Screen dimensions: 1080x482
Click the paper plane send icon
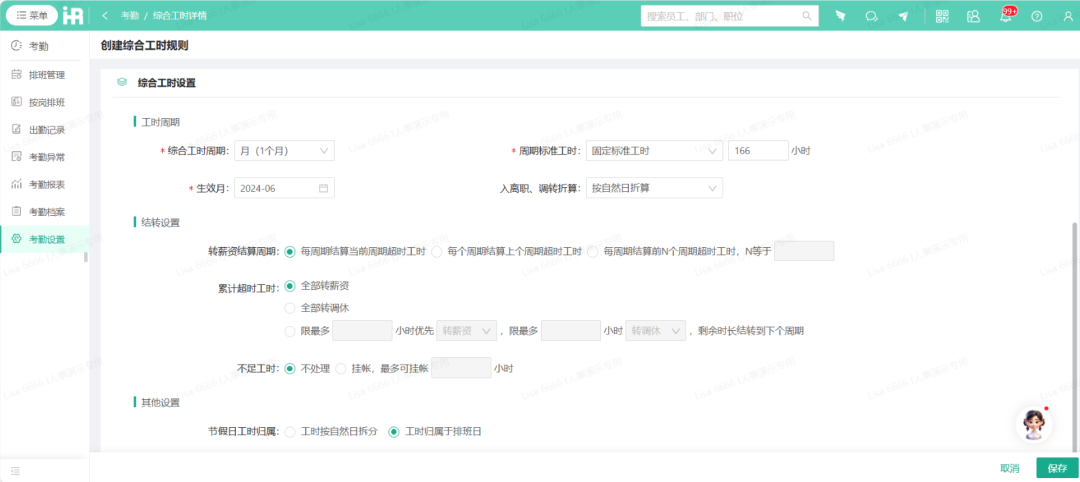coord(903,16)
